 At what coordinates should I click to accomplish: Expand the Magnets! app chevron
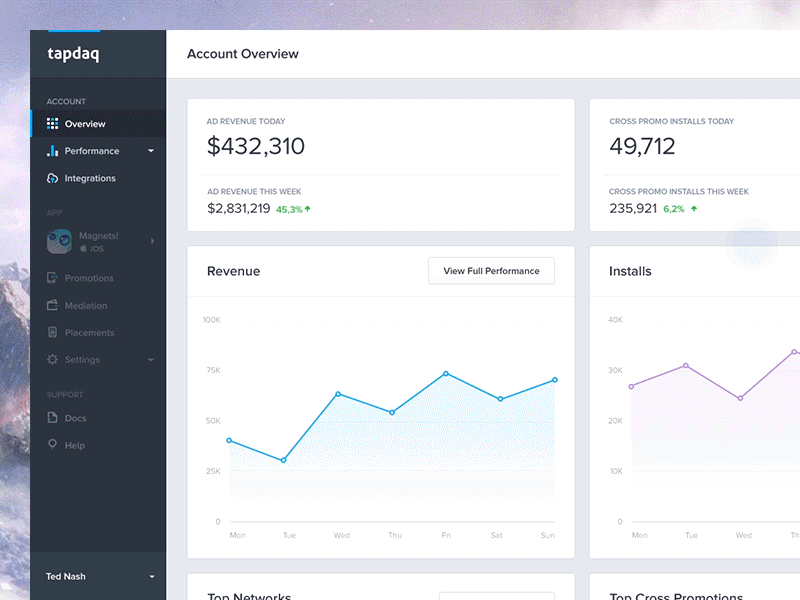pos(152,241)
